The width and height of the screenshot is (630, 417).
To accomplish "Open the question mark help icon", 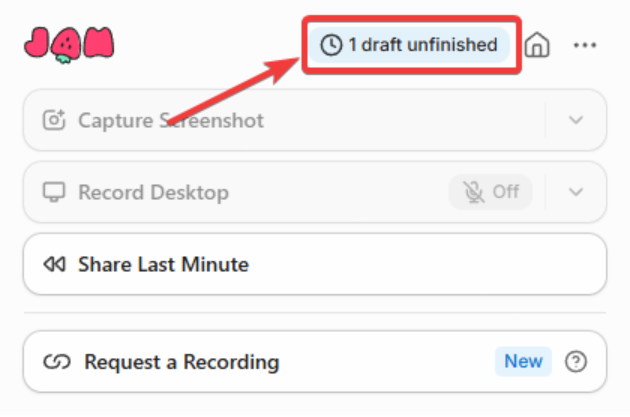I will [x=575, y=362].
